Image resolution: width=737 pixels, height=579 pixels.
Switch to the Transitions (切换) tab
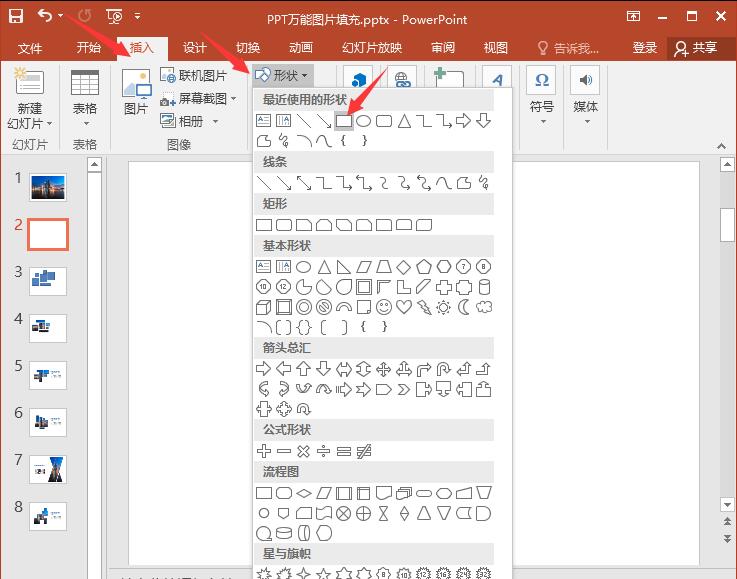(x=248, y=48)
